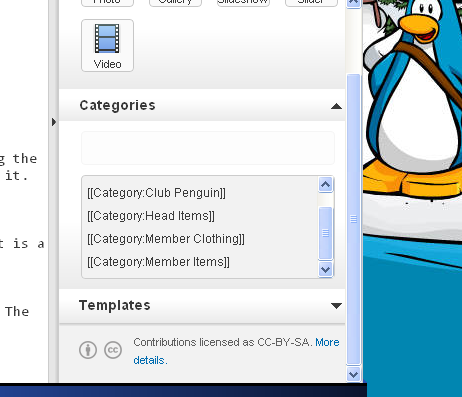Select the Category:Member Items entry

158,262
